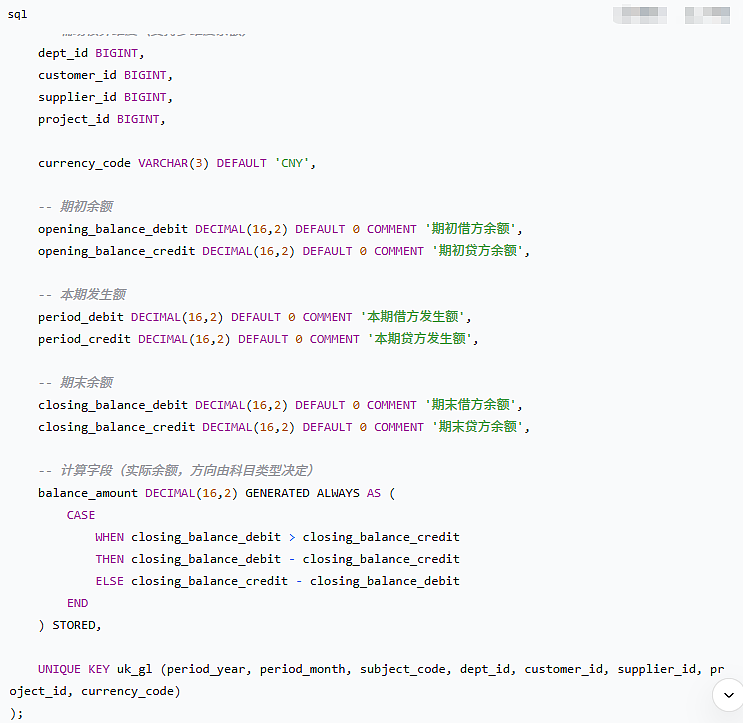Click the '-- 本期发生额' comment line
The width and height of the screenshot is (743, 723).
click(82, 295)
